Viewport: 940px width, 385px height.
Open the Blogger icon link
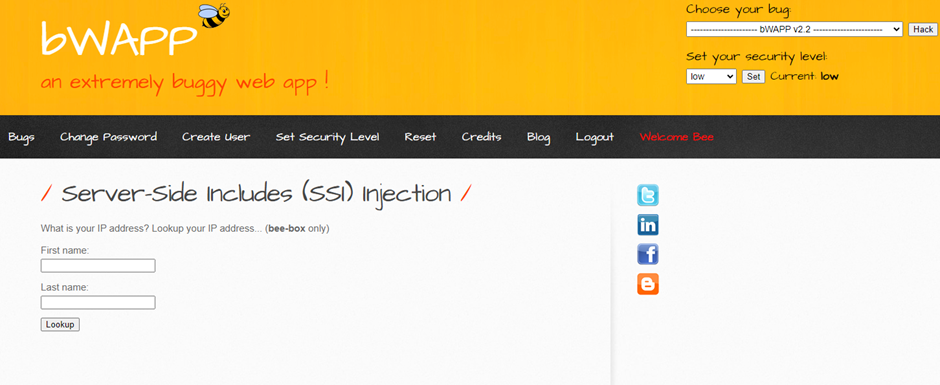click(x=647, y=284)
